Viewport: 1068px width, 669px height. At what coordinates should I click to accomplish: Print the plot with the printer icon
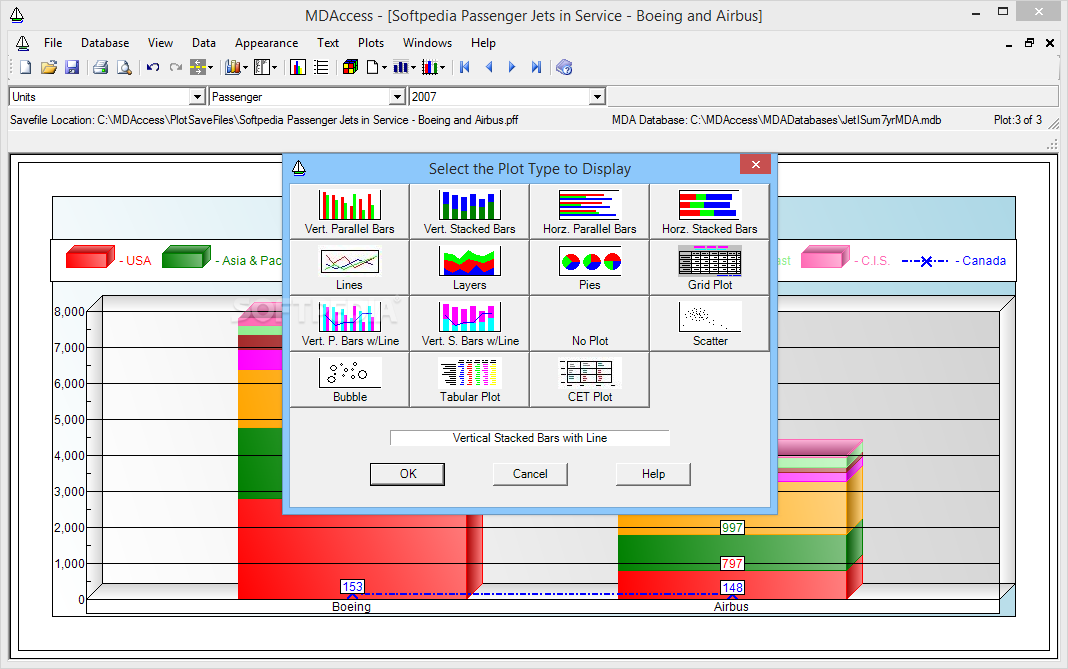[100, 67]
